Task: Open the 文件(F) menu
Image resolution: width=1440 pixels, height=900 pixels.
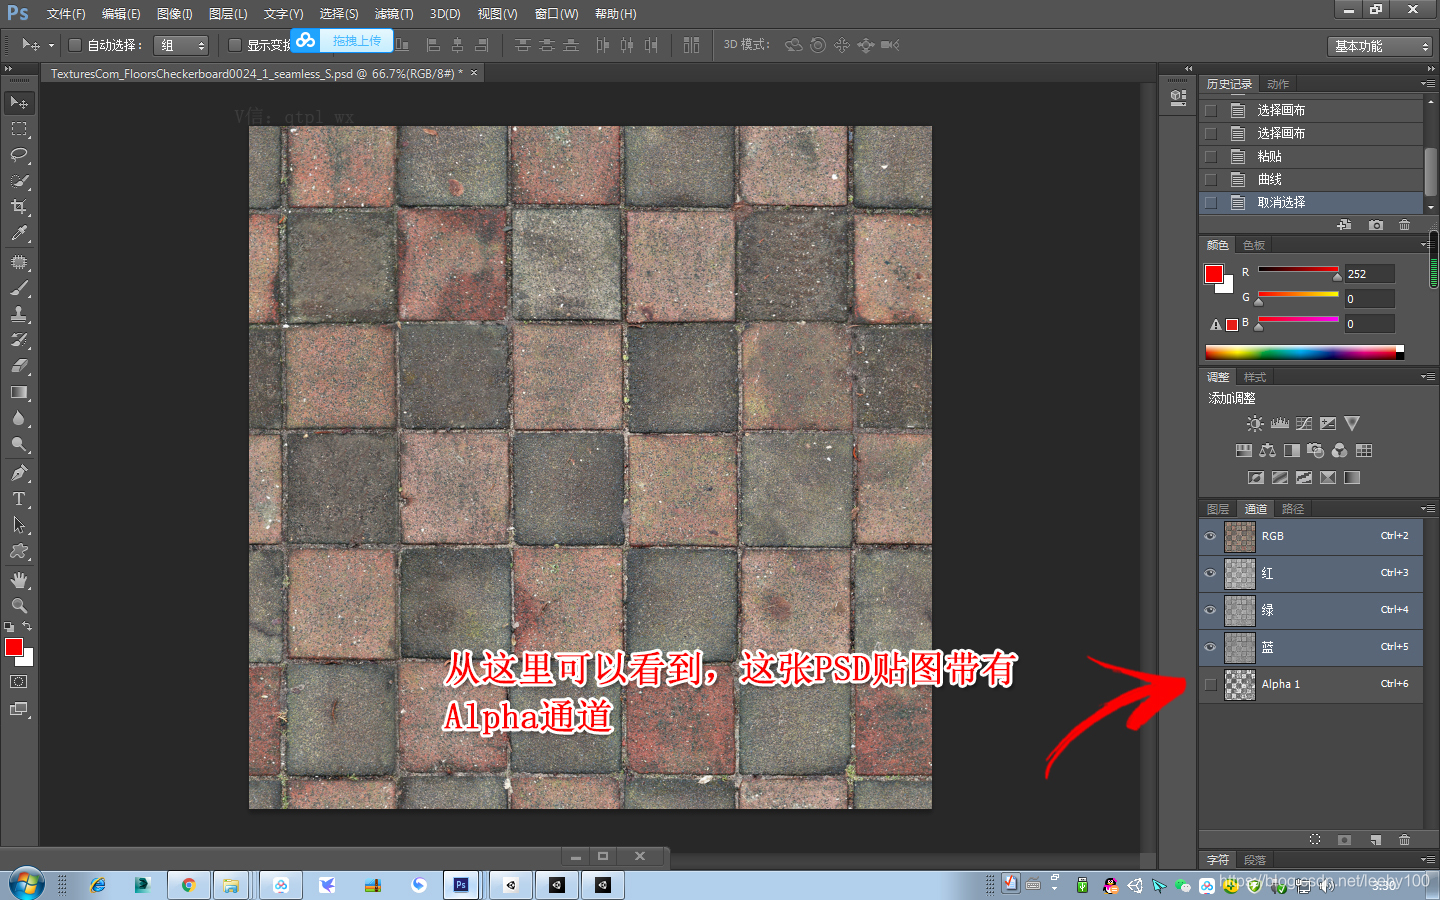Action: (66, 14)
